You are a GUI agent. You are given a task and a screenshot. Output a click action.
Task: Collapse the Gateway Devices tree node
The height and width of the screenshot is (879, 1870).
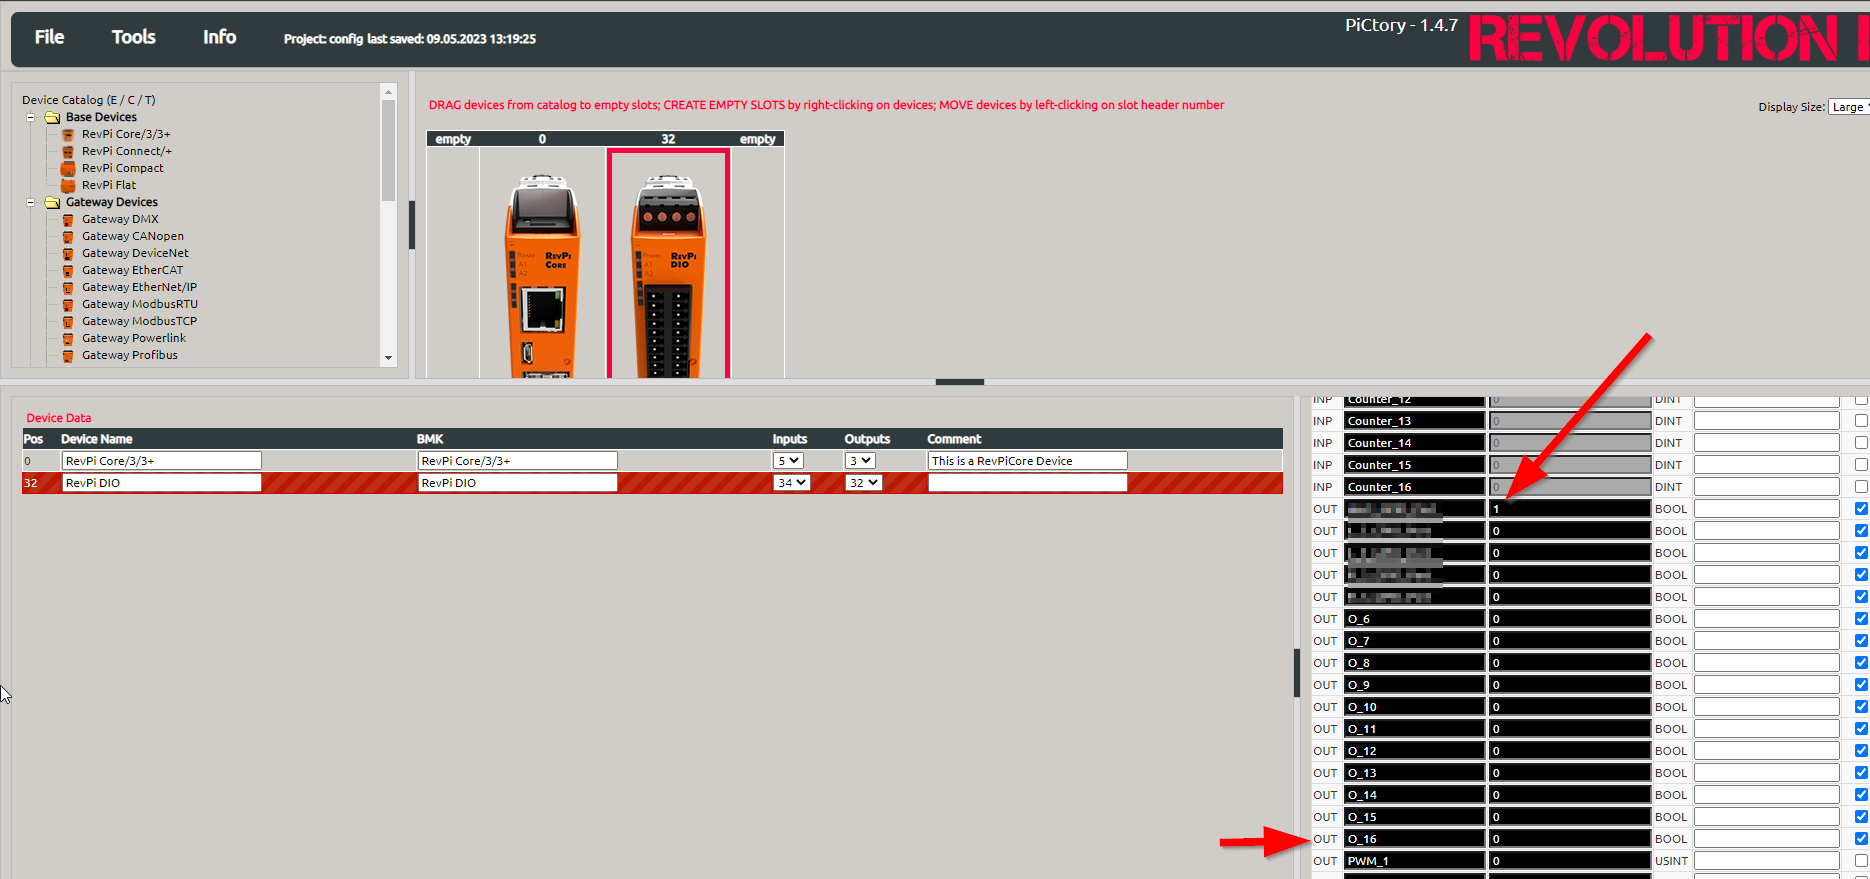pos(30,202)
